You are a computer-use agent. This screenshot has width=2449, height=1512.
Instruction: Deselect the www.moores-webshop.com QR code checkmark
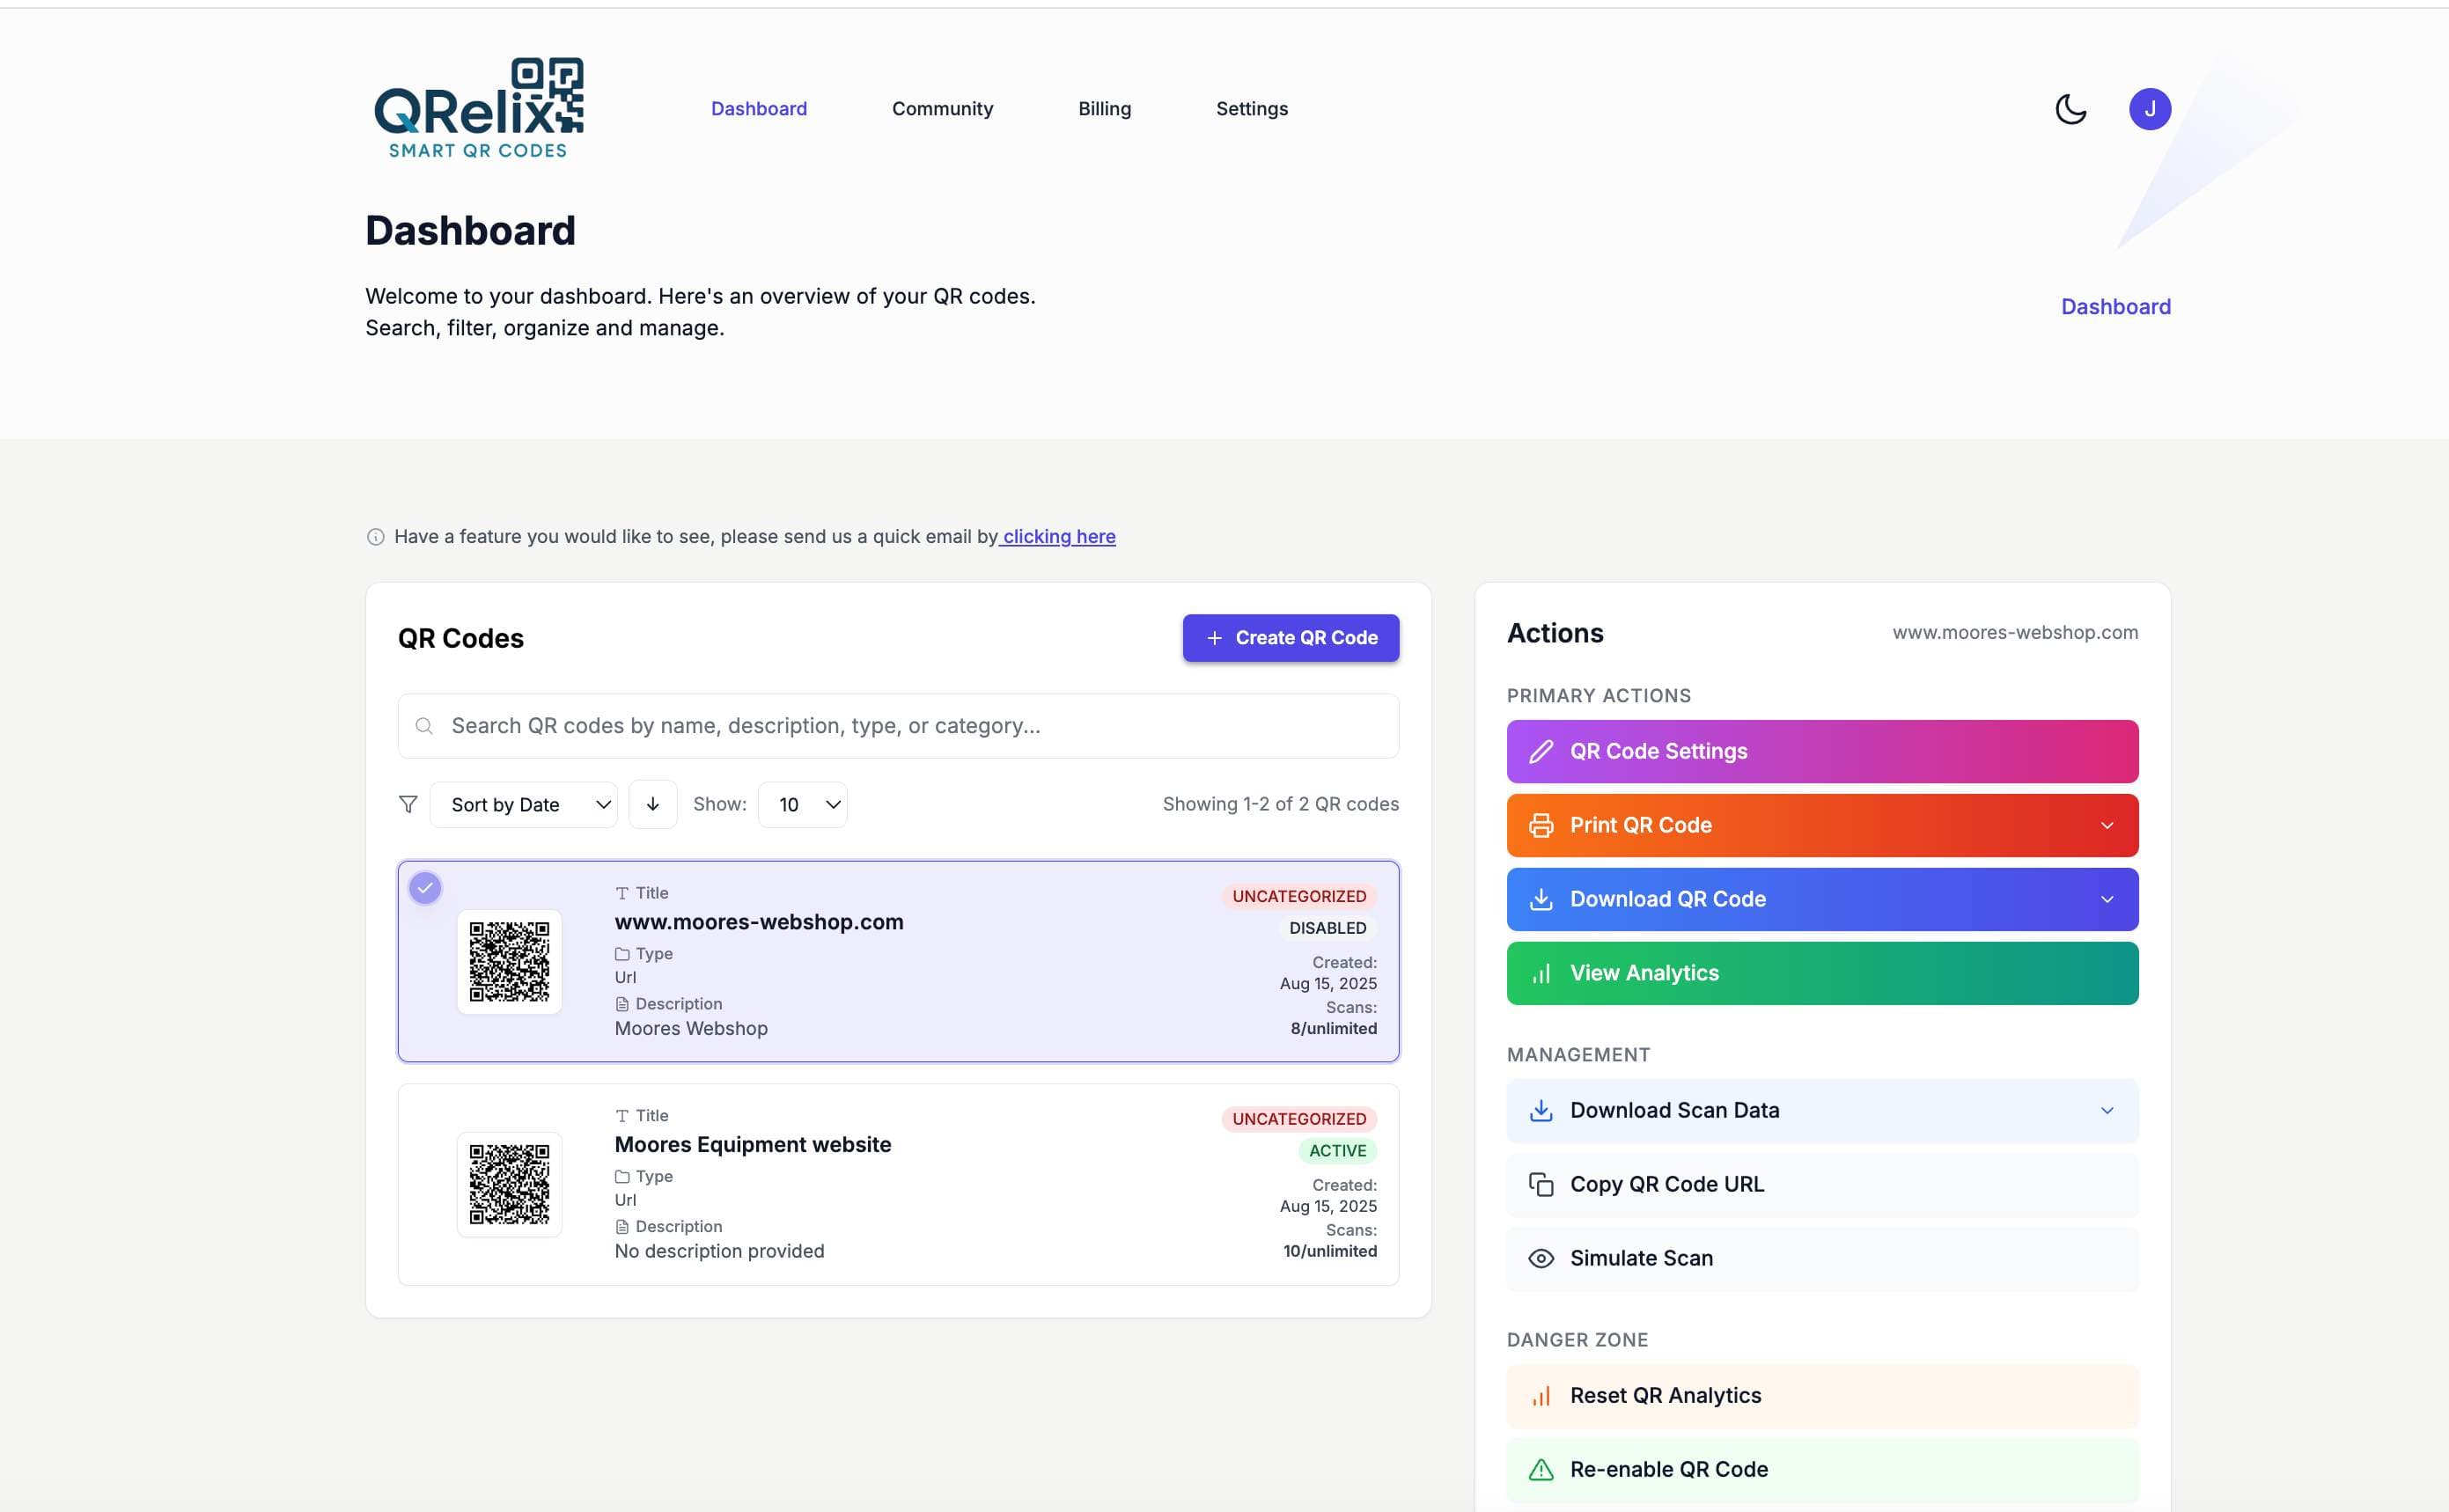tap(425, 886)
